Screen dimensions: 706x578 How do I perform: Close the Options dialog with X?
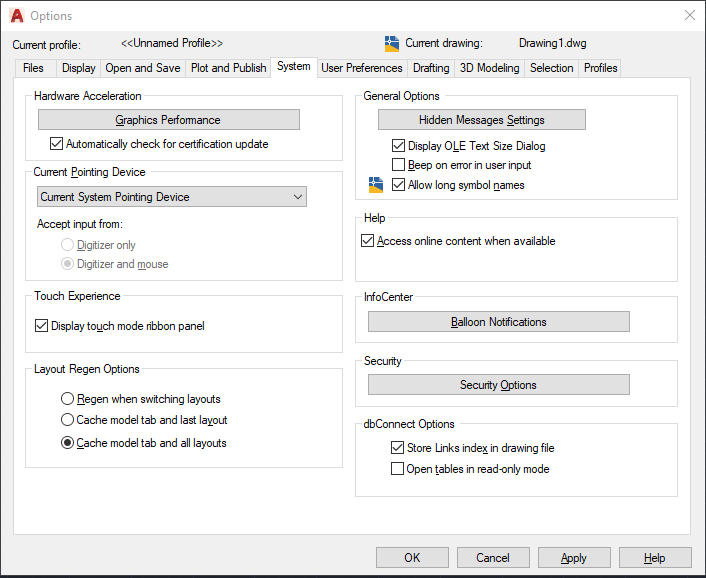tap(689, 16)
